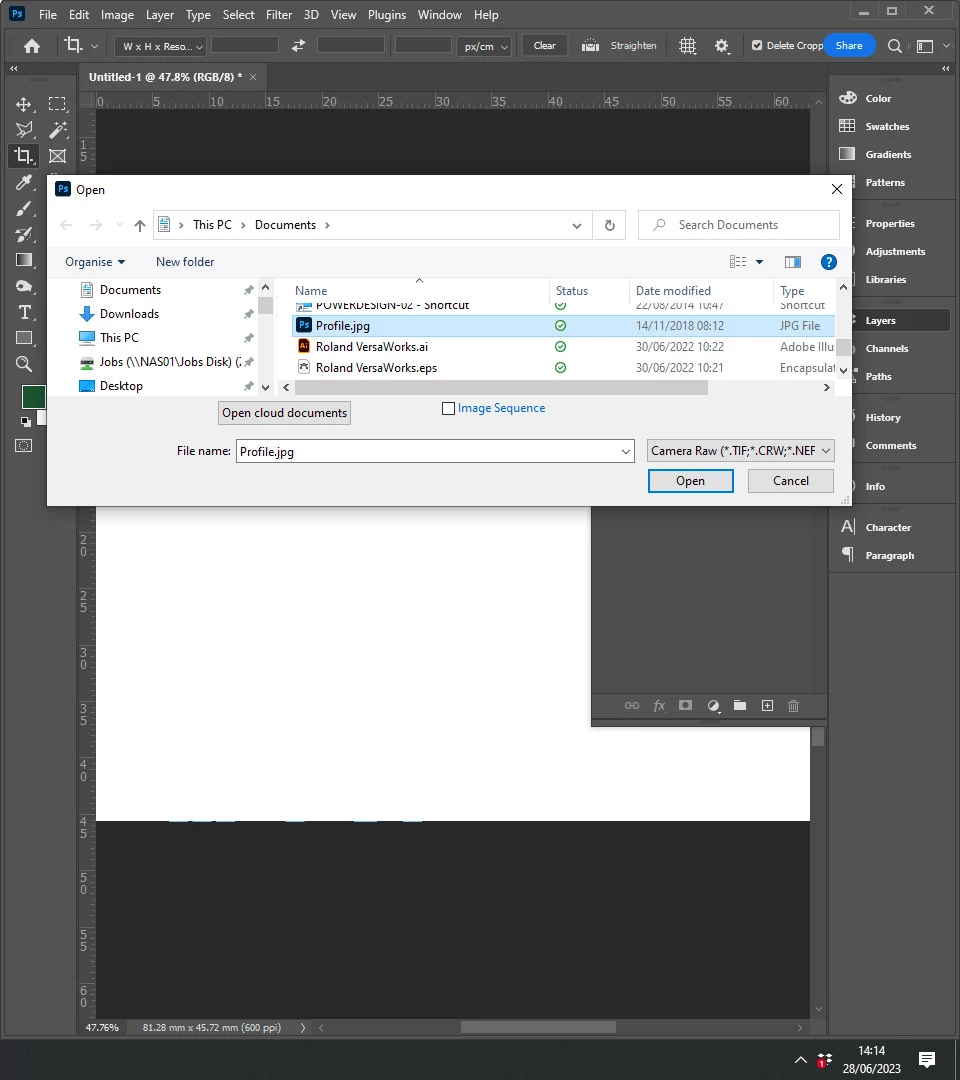Toggle preview pane in Open dialog
The image size is (960, 1080).
(x=793, y=262)
